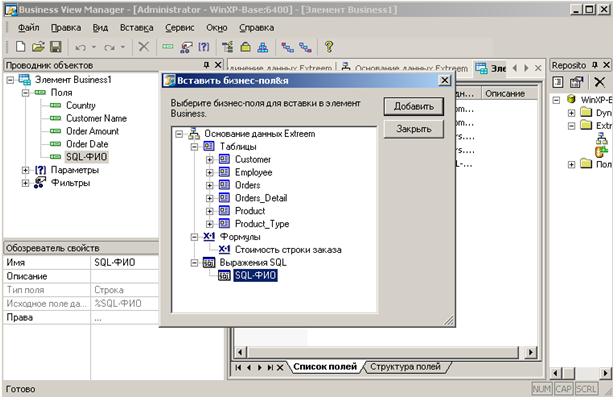Click the Repository delete X icon
The image size is (616, 400).
point(600,82)
